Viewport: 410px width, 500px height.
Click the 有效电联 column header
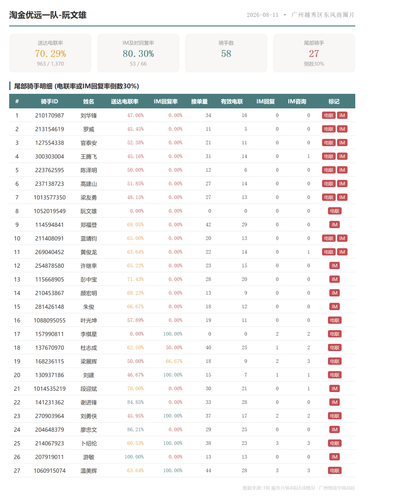tap(232, 101)
